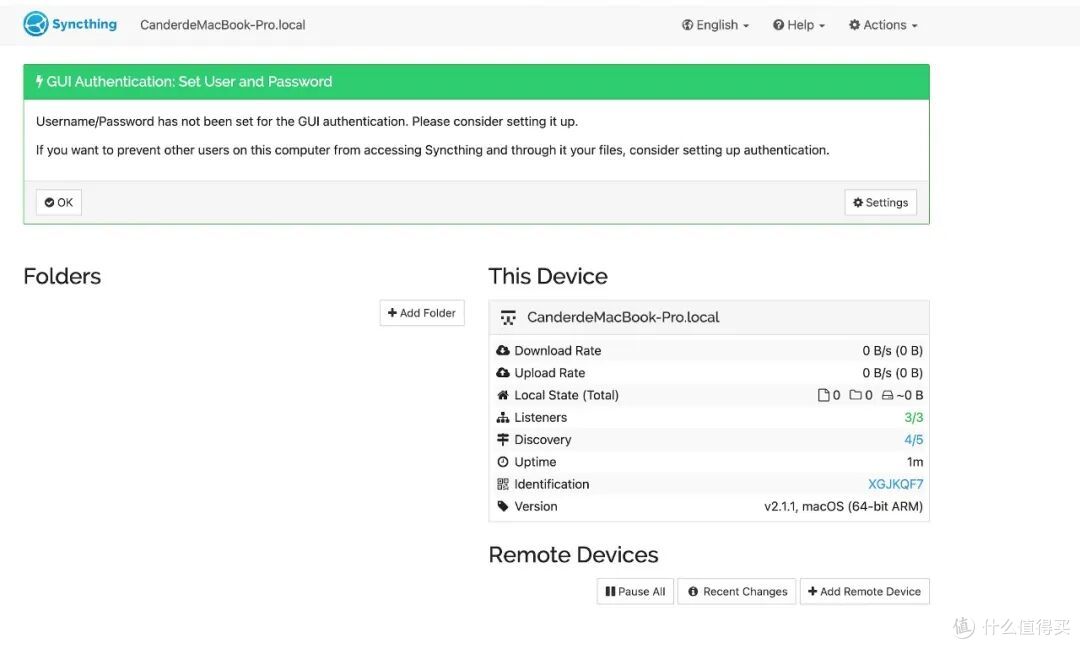The width and height of the screenshot is (1080, 649).
Task: Click the Upload Rate cloud icon
Action: click(x=503, y=373)
